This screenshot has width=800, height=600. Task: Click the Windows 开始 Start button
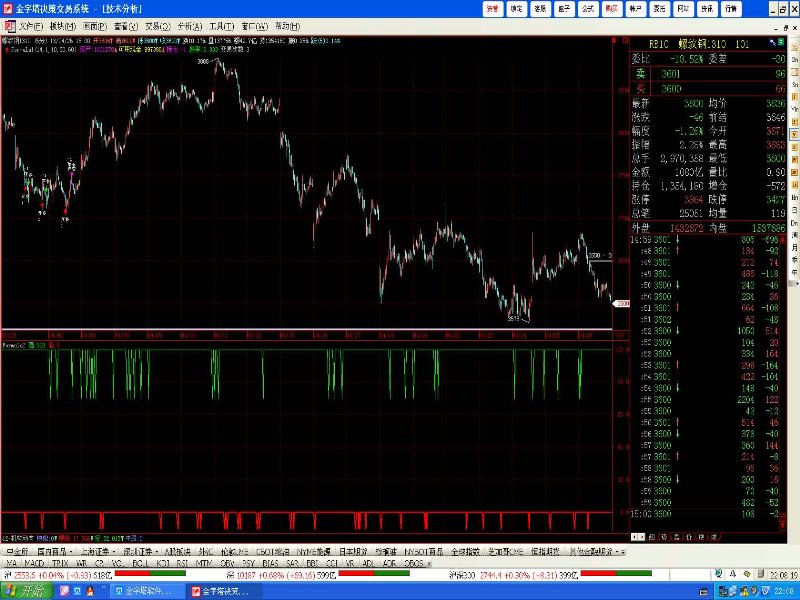pos(28,591)
